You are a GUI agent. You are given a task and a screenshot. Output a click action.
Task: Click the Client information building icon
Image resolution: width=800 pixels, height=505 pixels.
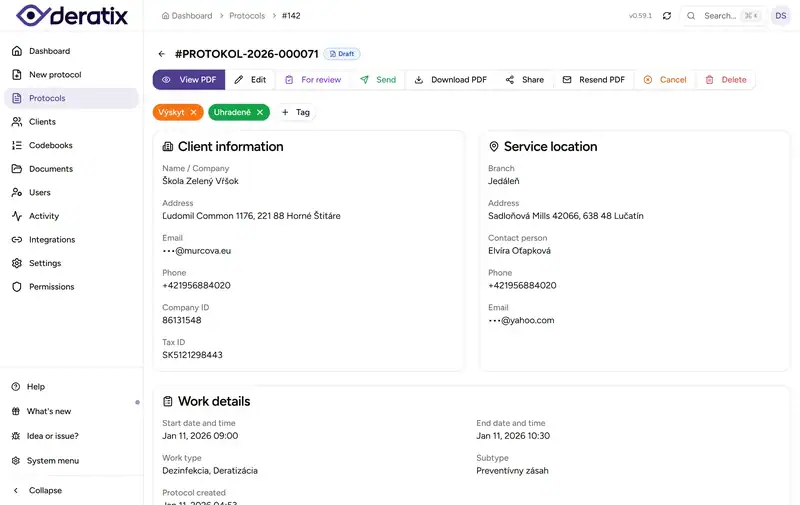tap(167, 146)
